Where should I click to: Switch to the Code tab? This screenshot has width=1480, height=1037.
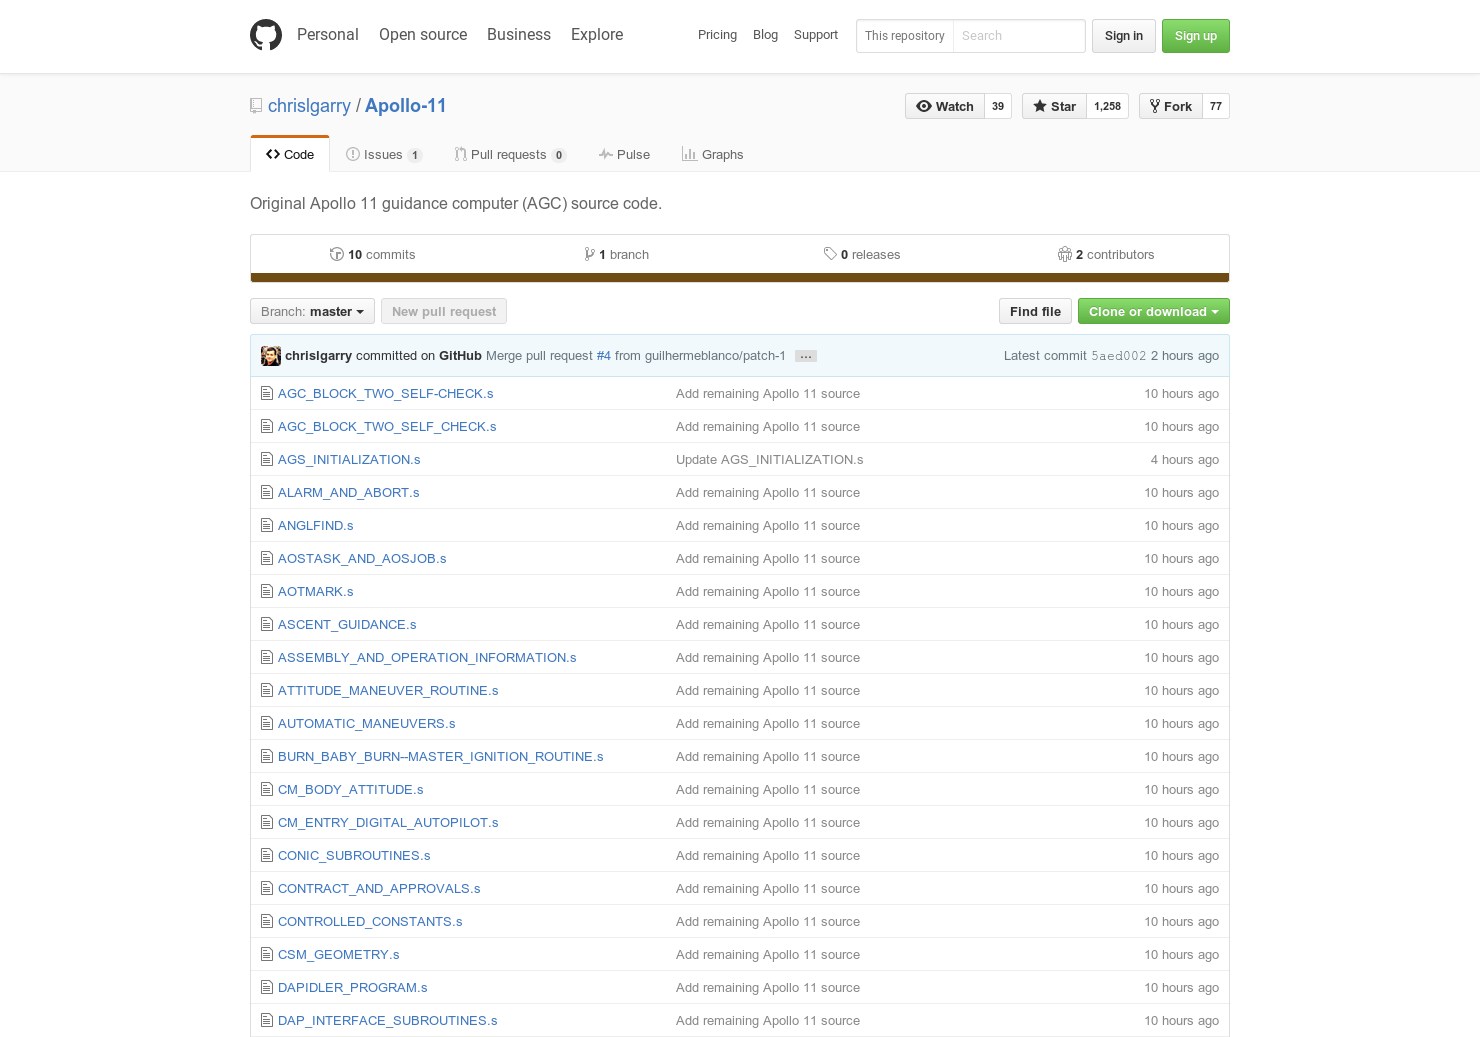pos(290,155)
